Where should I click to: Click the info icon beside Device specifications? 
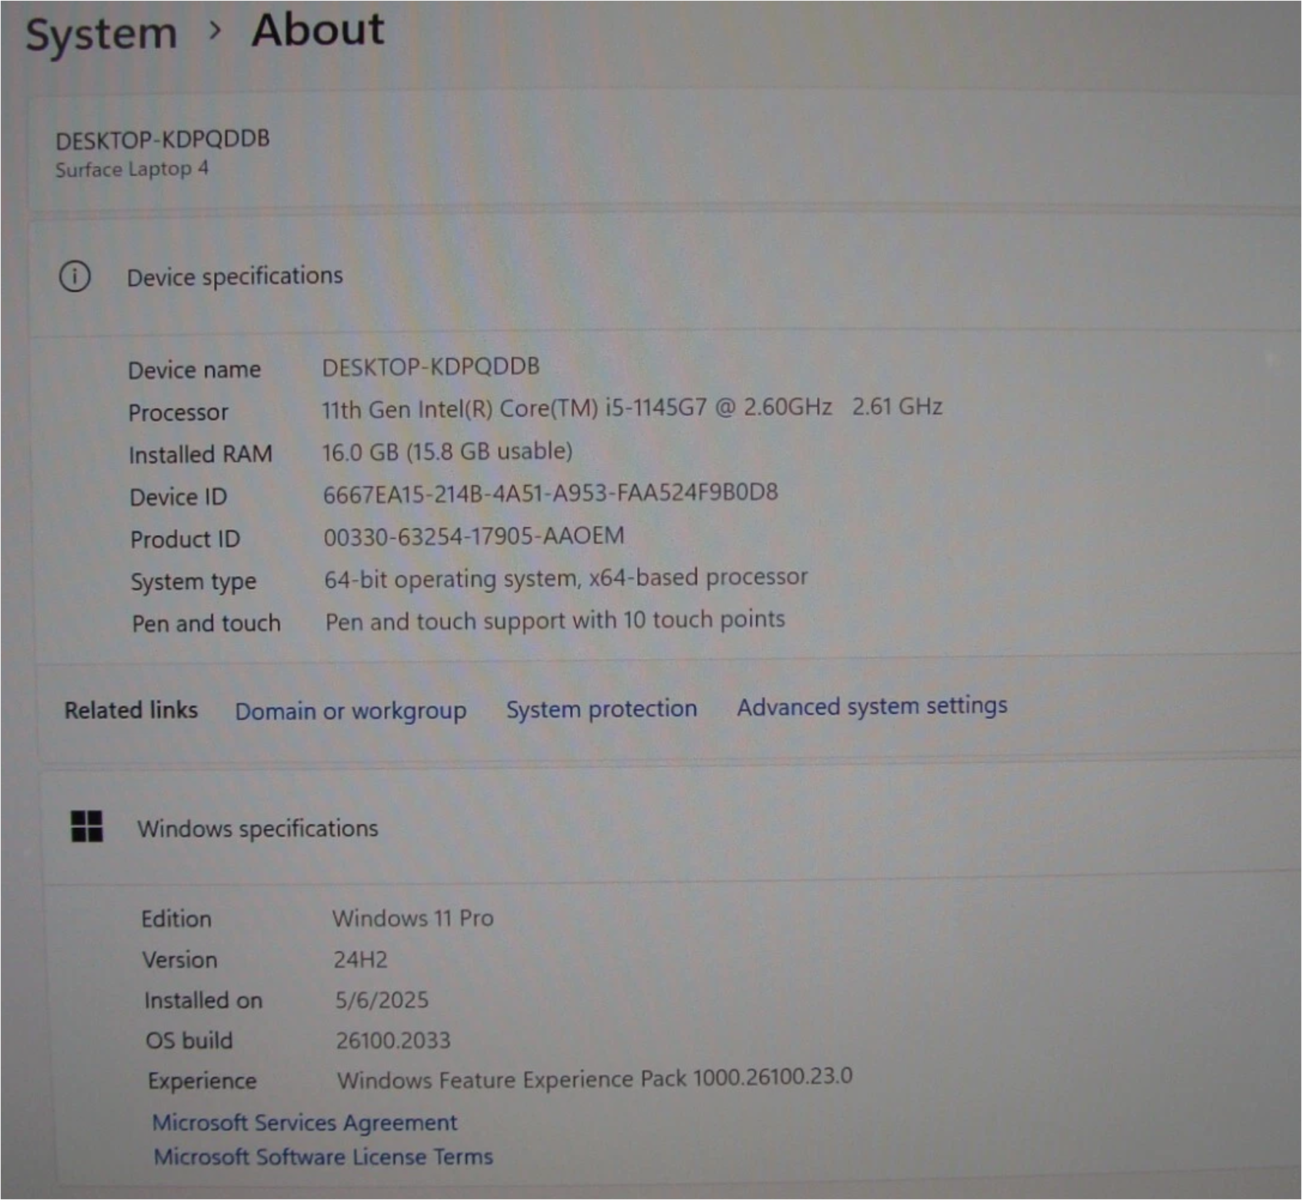click(74, 276)
